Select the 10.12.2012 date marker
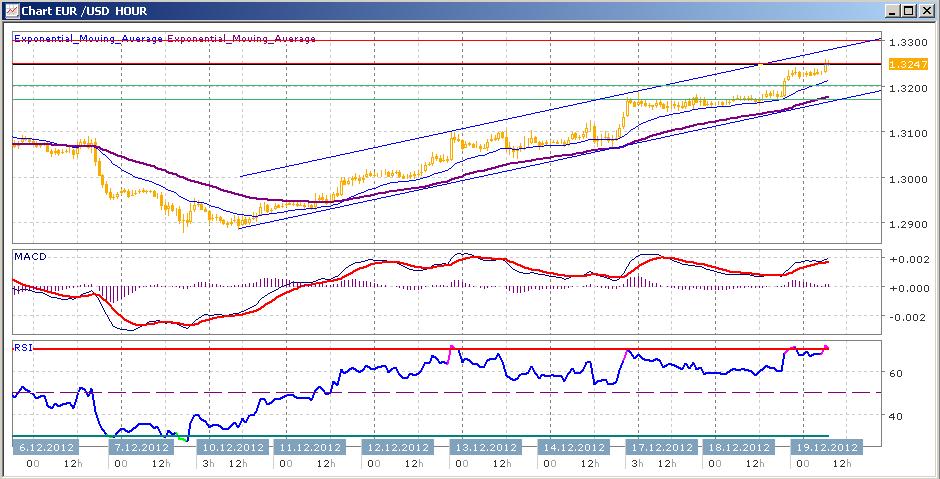Screen dimensions: 940x479 point(231,447)
